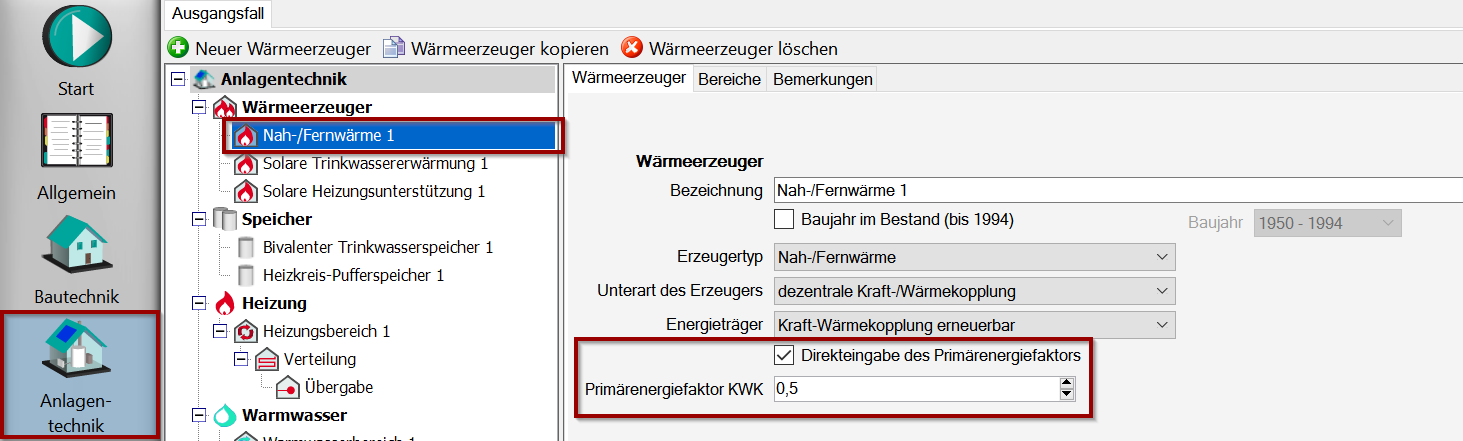Viewport: 1463px width, 441px height.
Task: Click the Warmwasser tree heading
Action: [294, 415]
